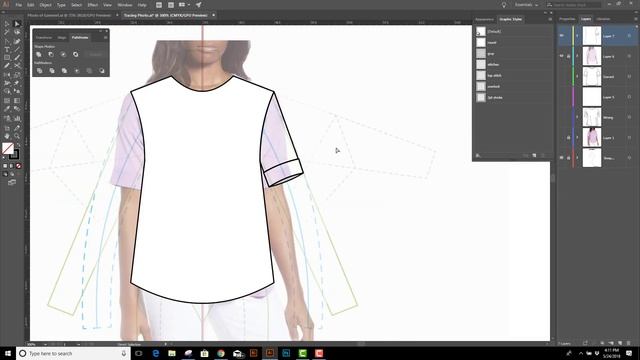This screenshot has height=360, width=640.
Task: Click the None (red slash) button
Action: (18, 166)
